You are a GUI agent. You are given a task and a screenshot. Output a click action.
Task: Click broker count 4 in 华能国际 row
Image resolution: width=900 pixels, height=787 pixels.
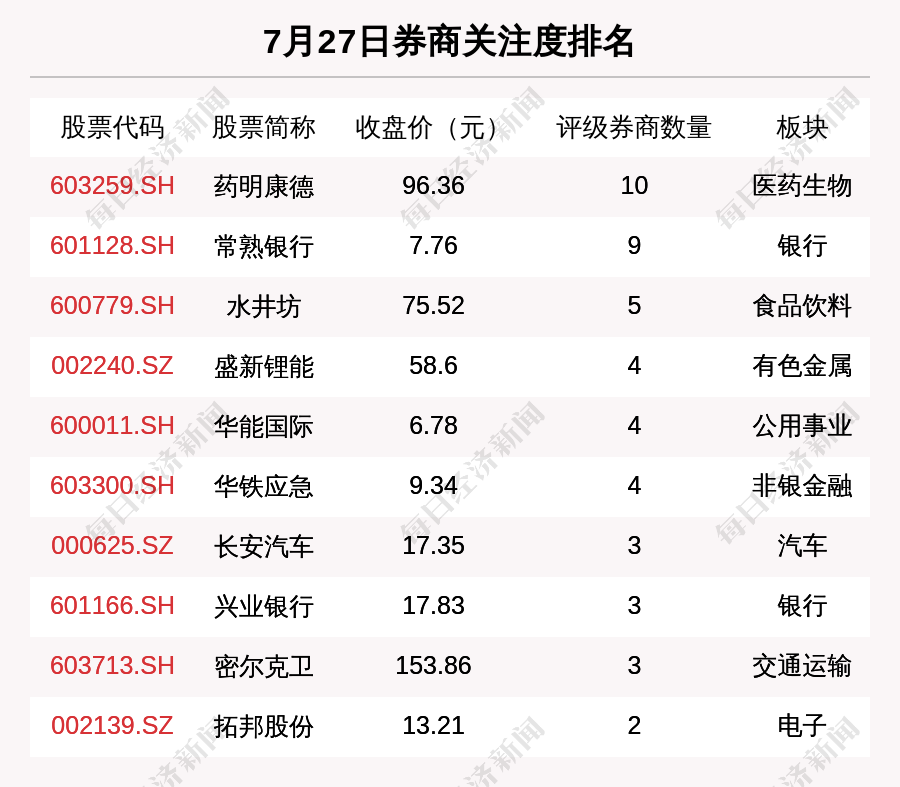634,426
